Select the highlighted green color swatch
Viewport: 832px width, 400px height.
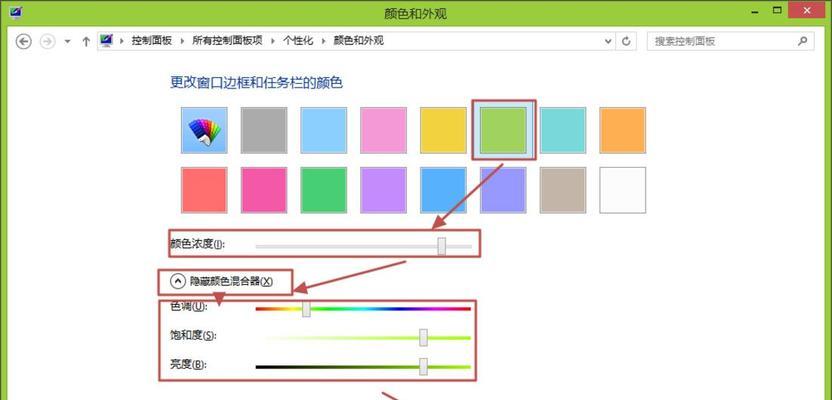[x=504, y=131]
